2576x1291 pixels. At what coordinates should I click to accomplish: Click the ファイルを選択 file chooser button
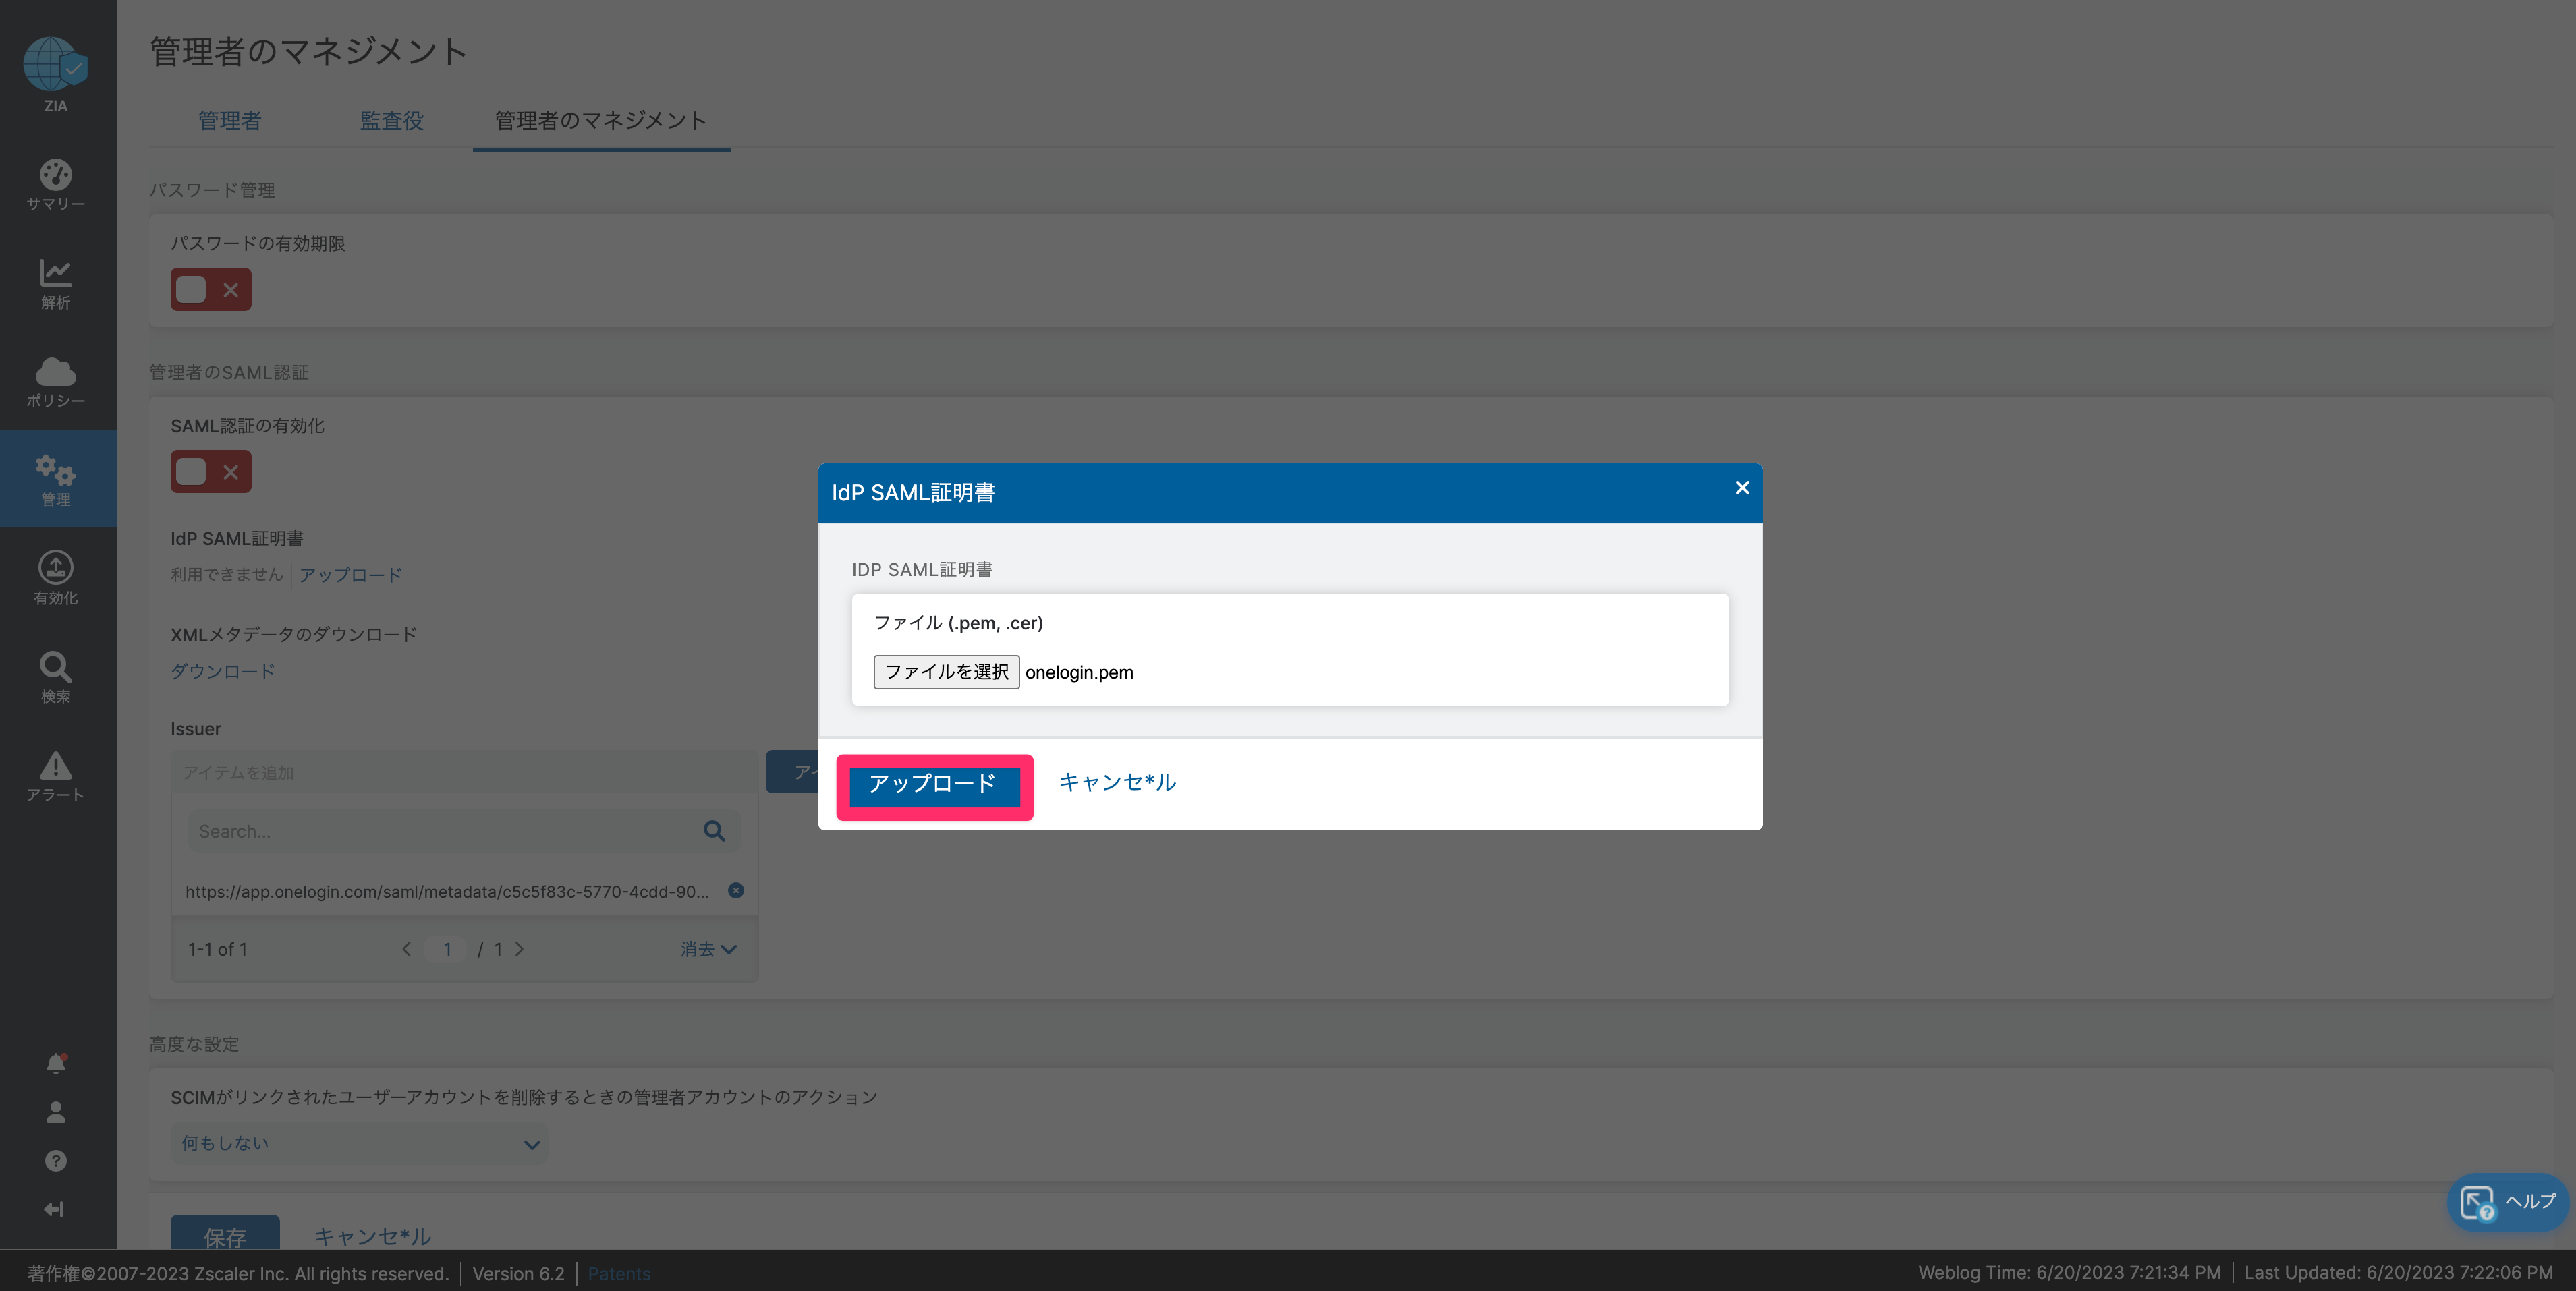946,672
